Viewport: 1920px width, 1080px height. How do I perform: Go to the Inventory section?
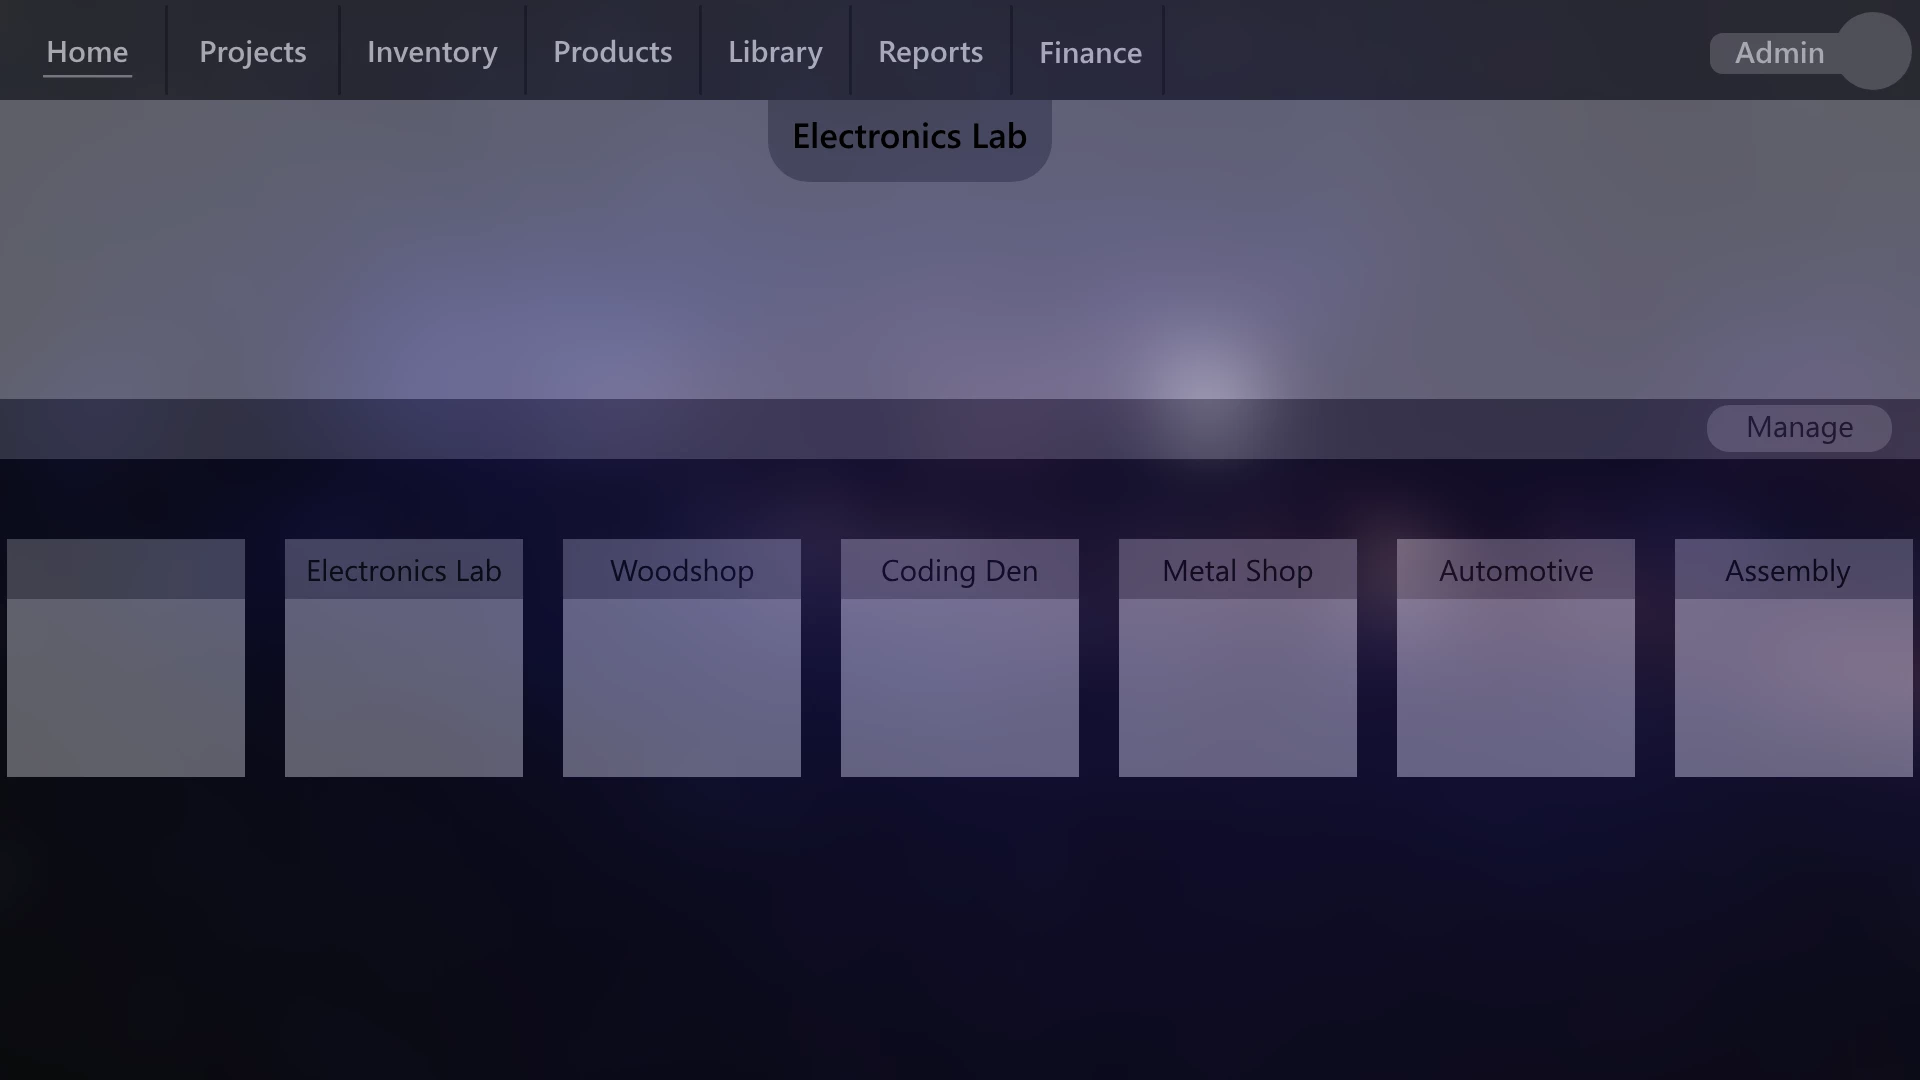pos(432,52)
